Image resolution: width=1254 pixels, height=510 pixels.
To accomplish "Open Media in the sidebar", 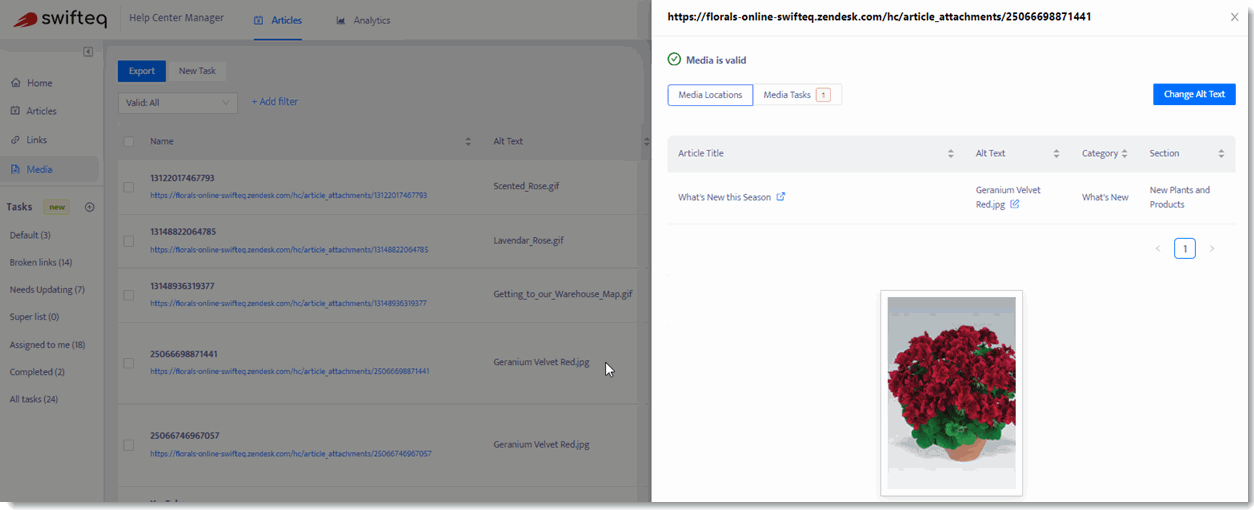I will (x=40, y=169).
